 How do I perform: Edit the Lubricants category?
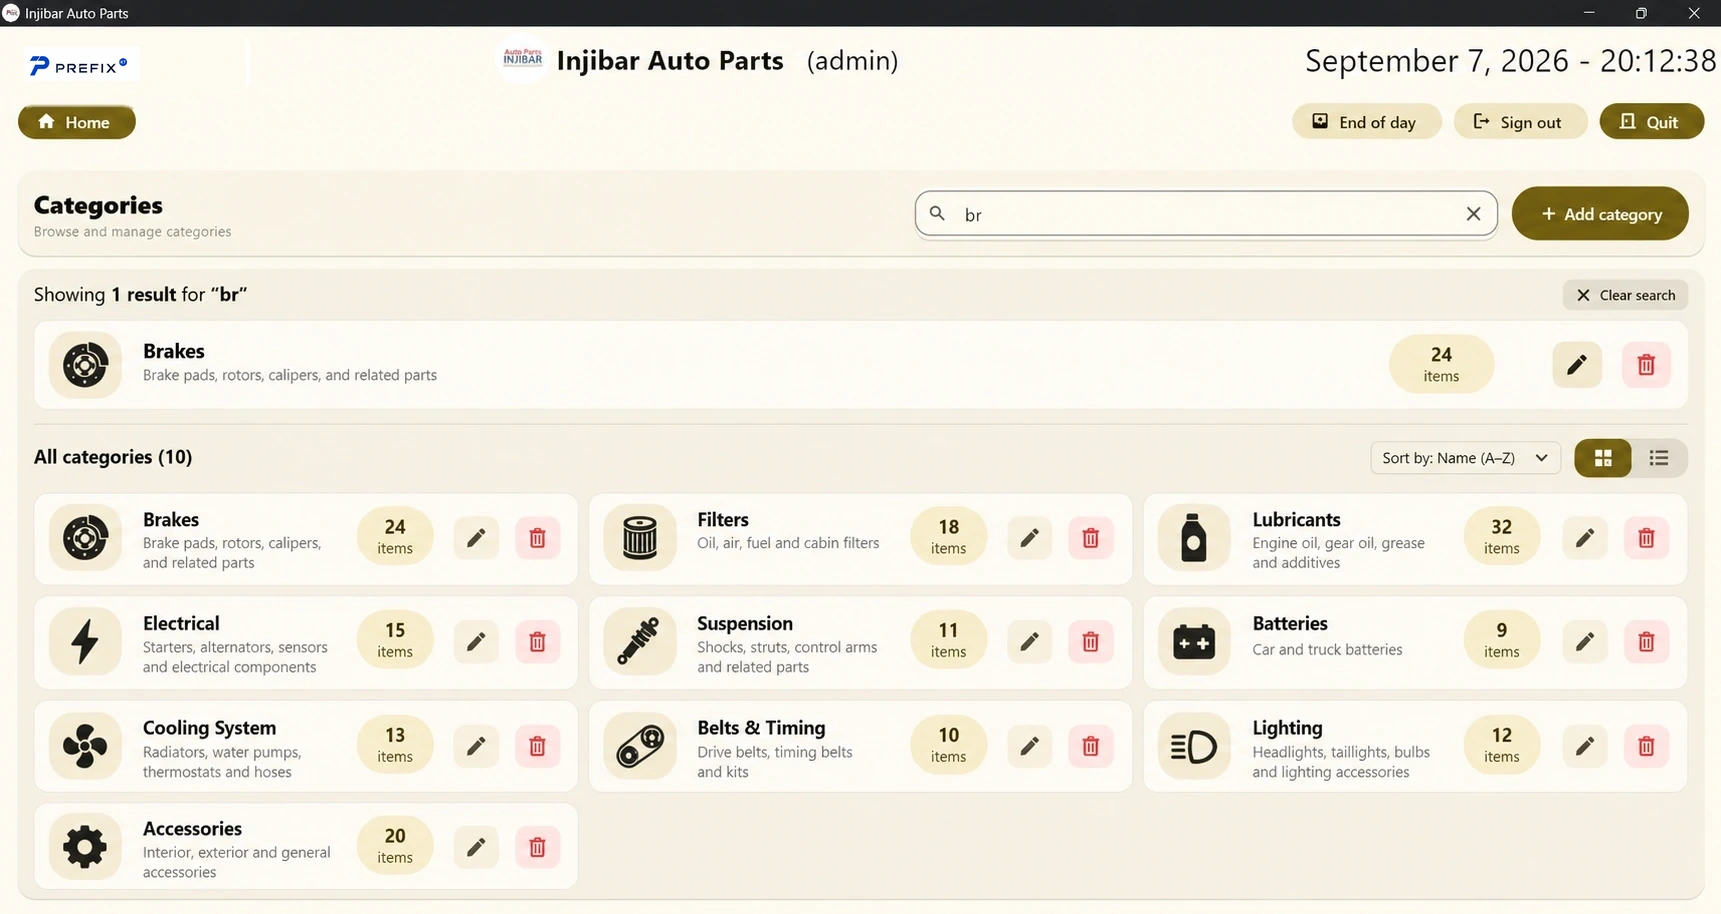click(x=1585, y=538)
